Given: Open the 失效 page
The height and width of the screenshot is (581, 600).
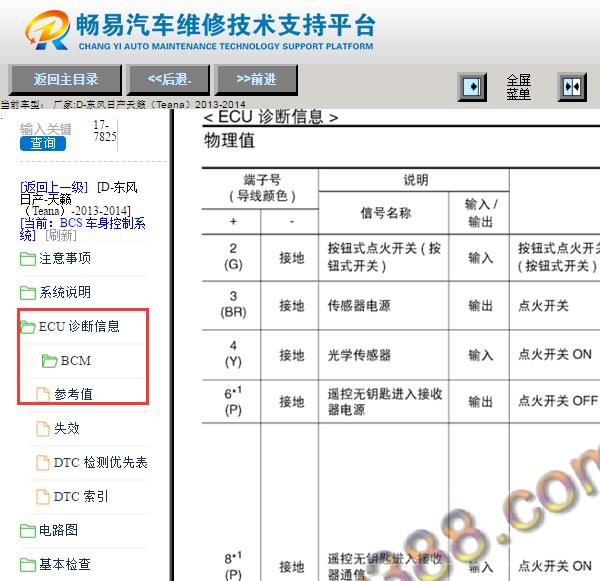Looking at the screenshot, I should 67,428.
